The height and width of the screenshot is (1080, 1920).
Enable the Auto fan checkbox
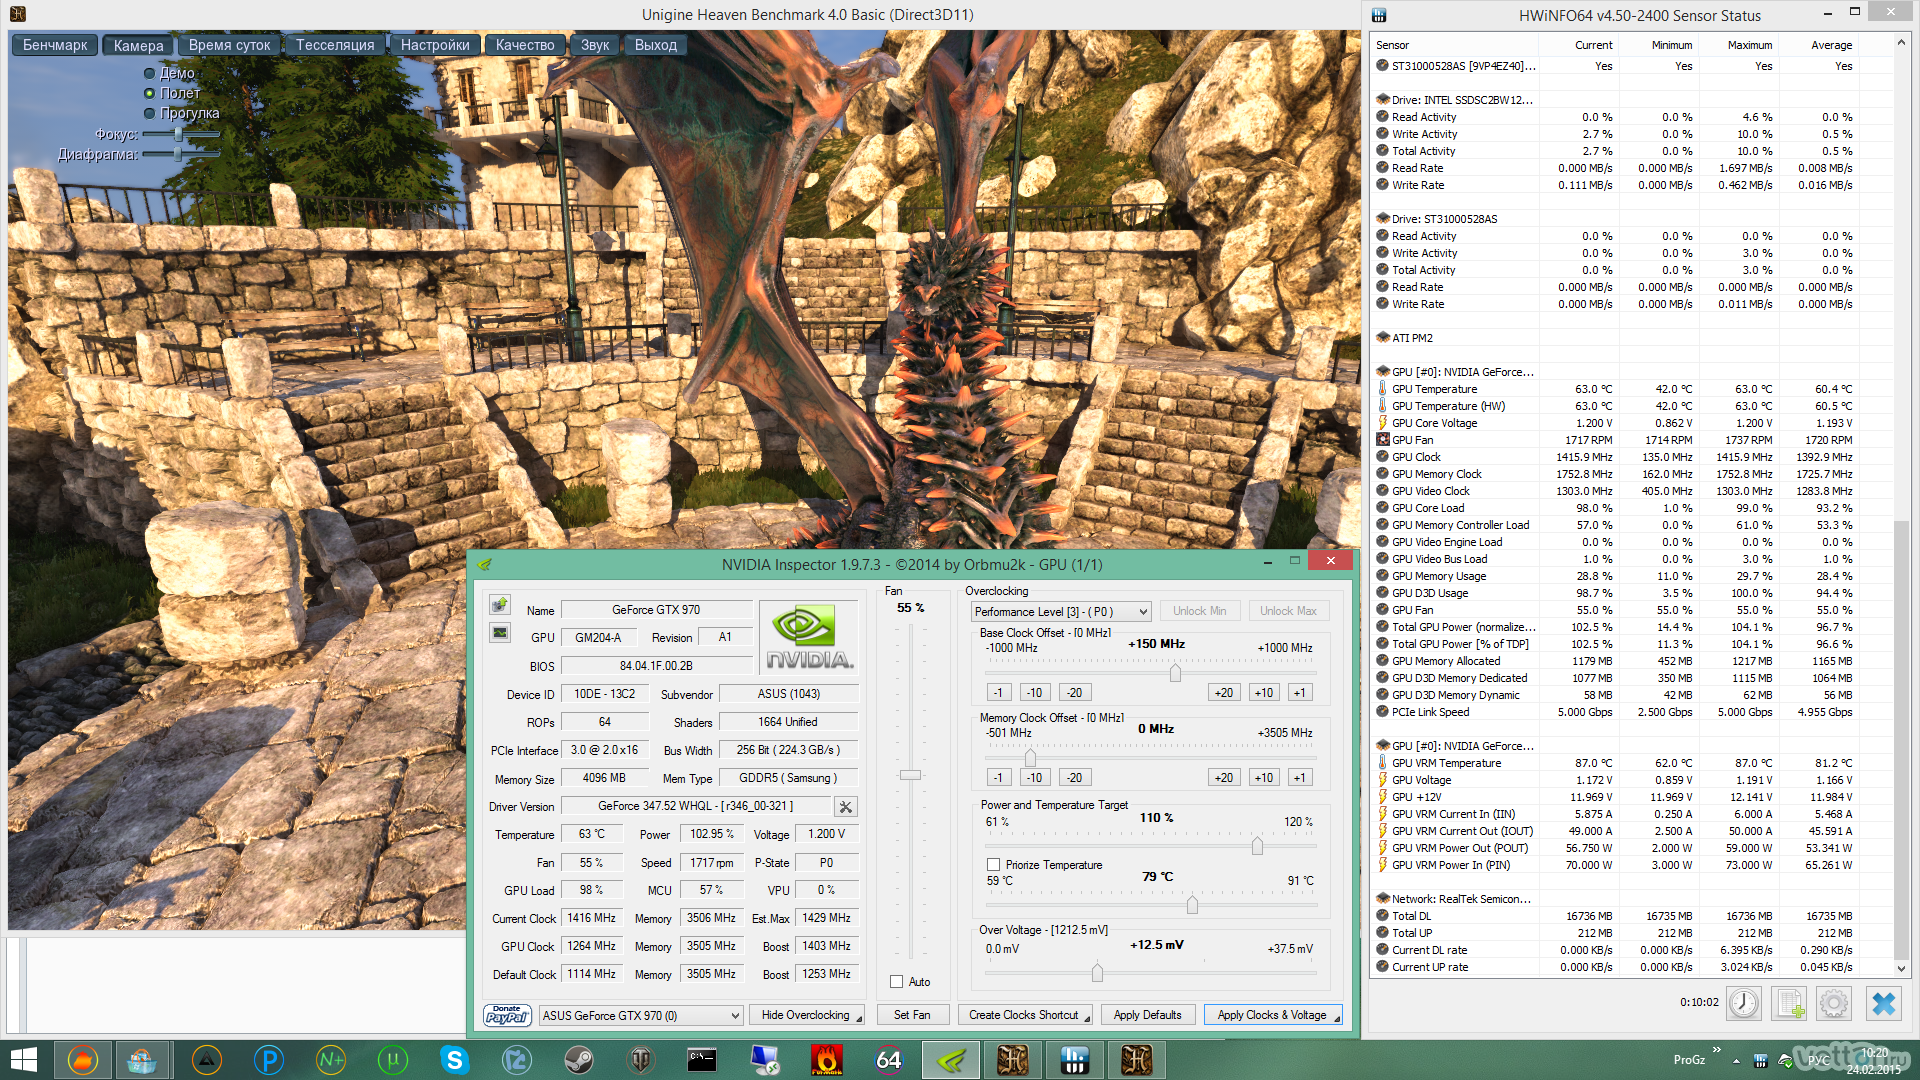pos(897,982)
